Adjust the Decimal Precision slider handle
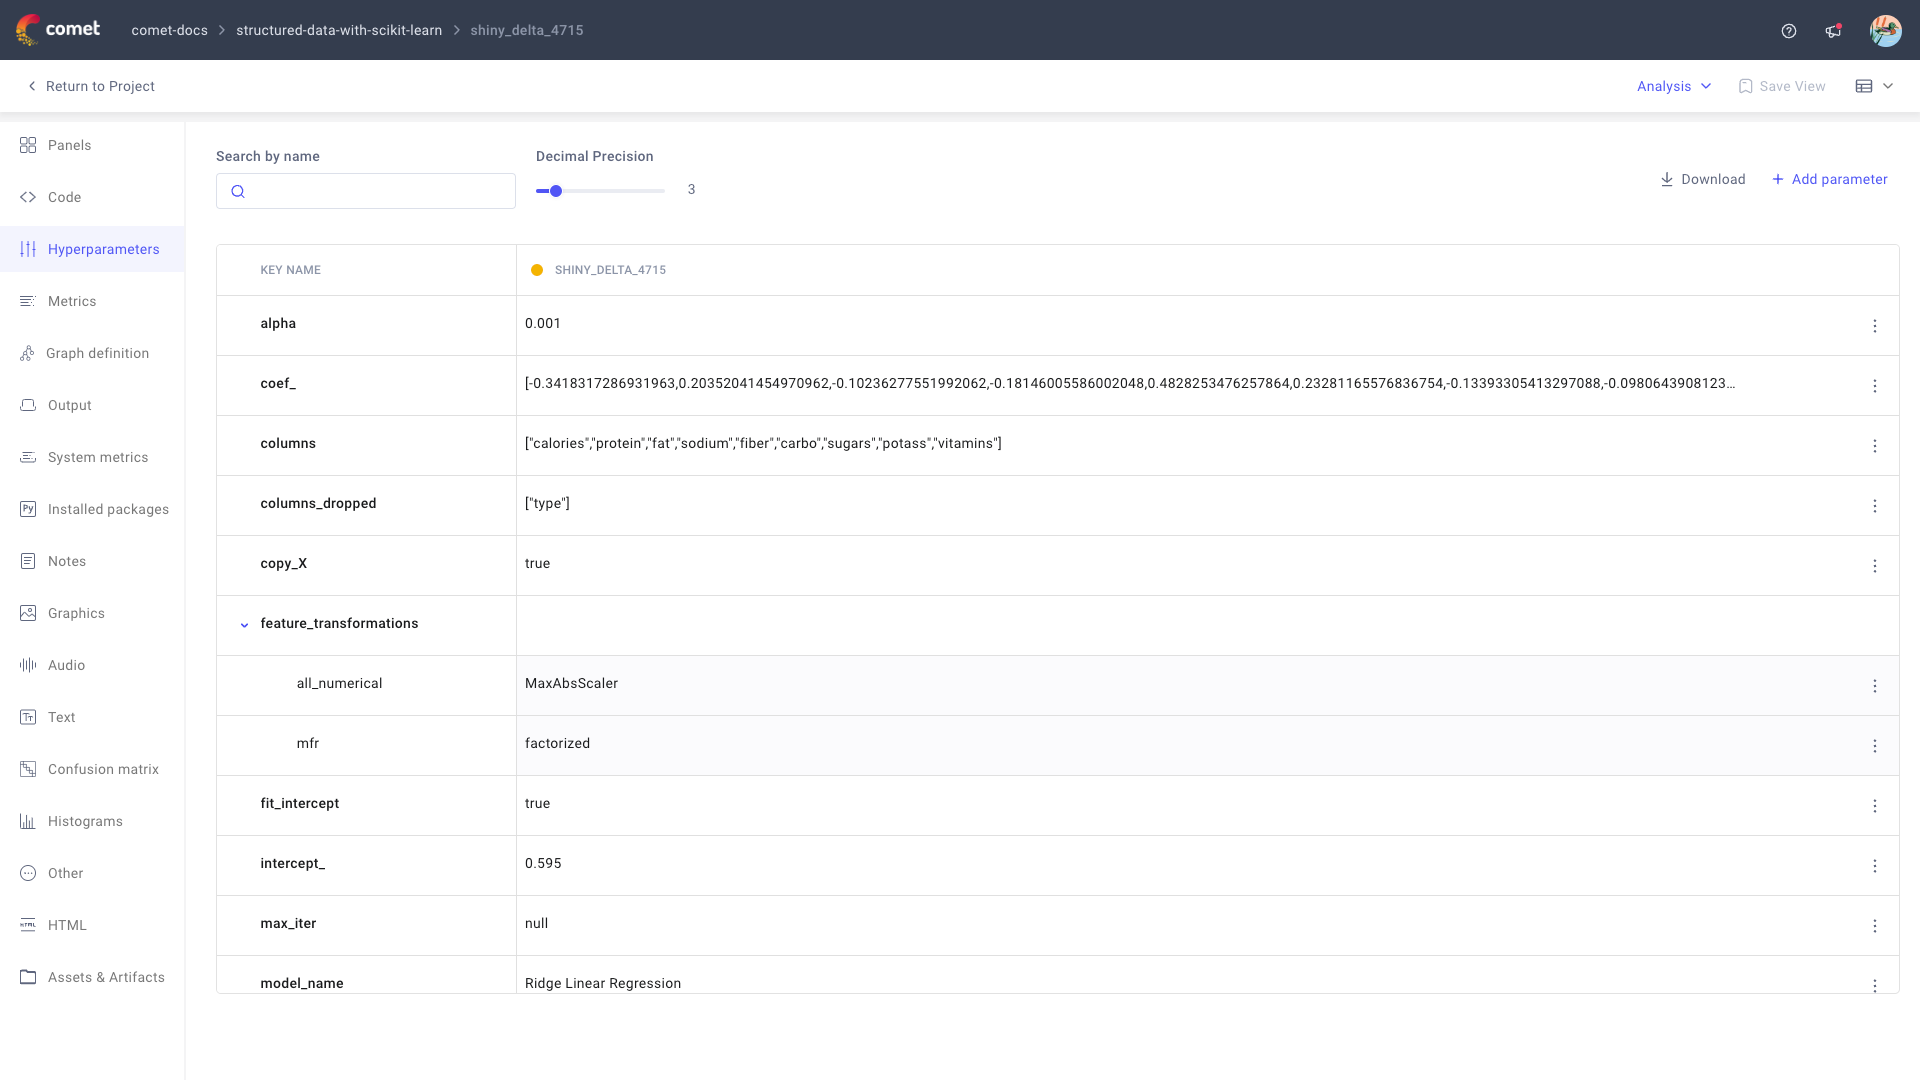1920x1080 pixels. 556,191
